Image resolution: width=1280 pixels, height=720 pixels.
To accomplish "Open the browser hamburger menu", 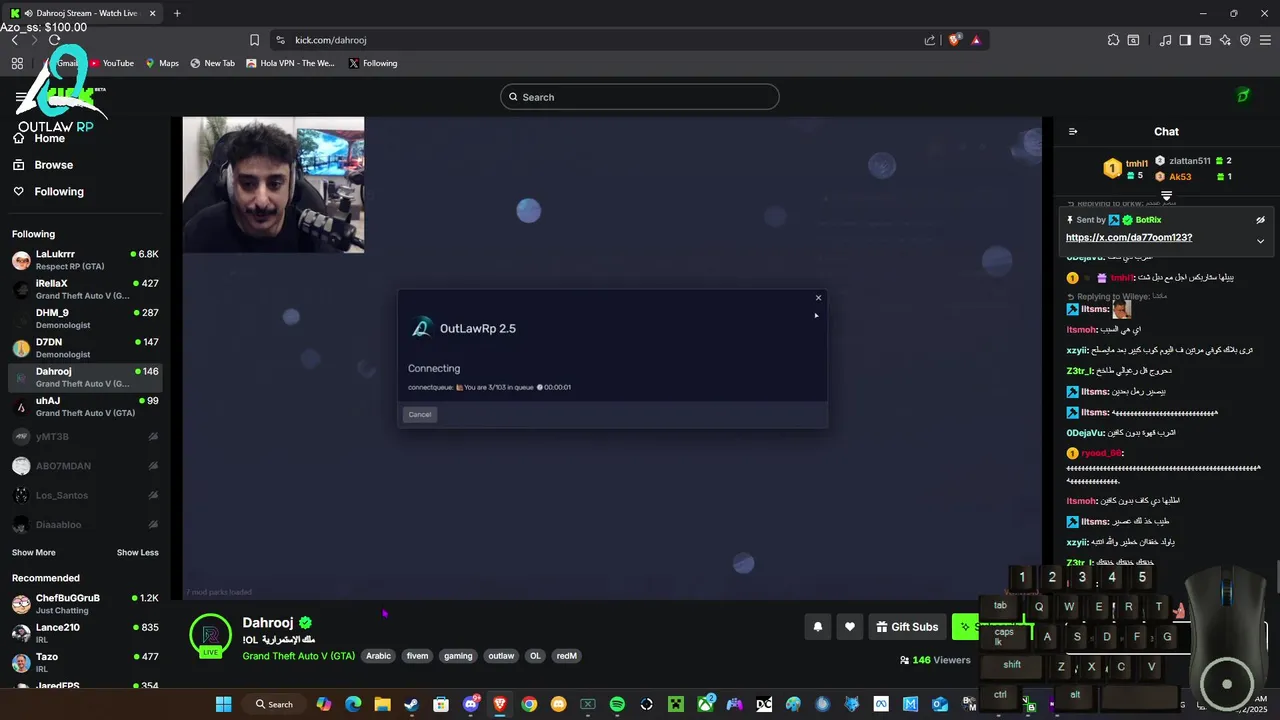I will point(1265,40).
